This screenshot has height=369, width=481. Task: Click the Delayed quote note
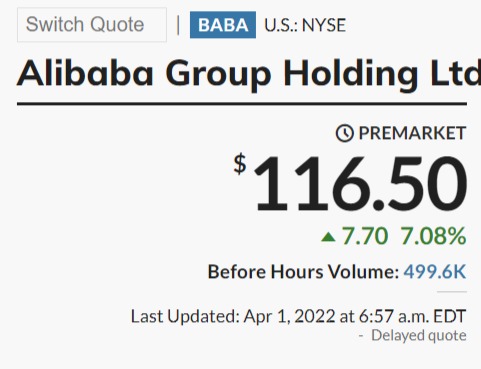(419, 335)
